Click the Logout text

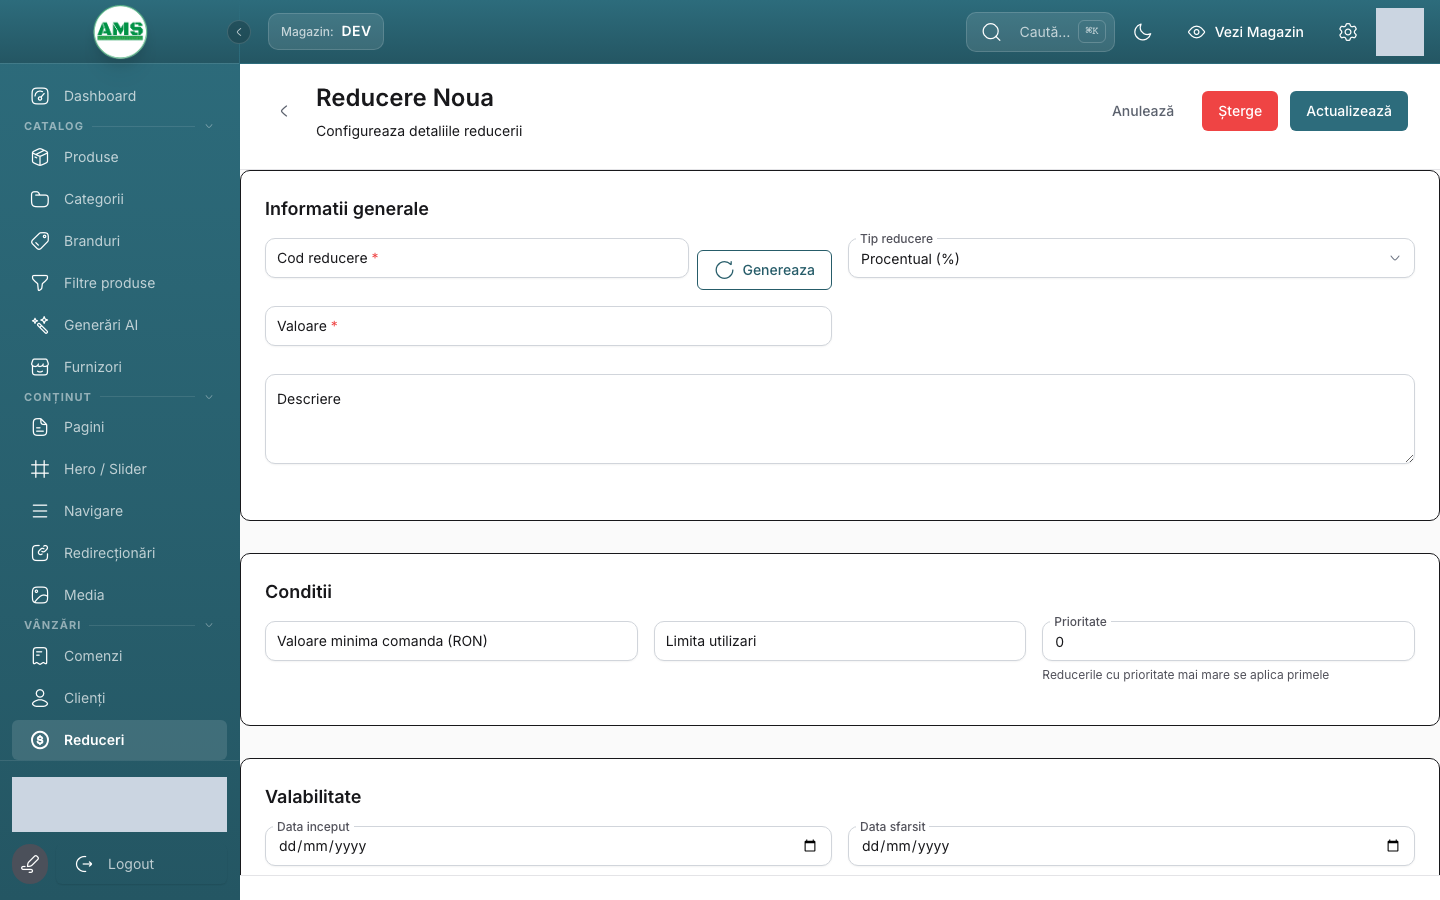click(131, 864)
